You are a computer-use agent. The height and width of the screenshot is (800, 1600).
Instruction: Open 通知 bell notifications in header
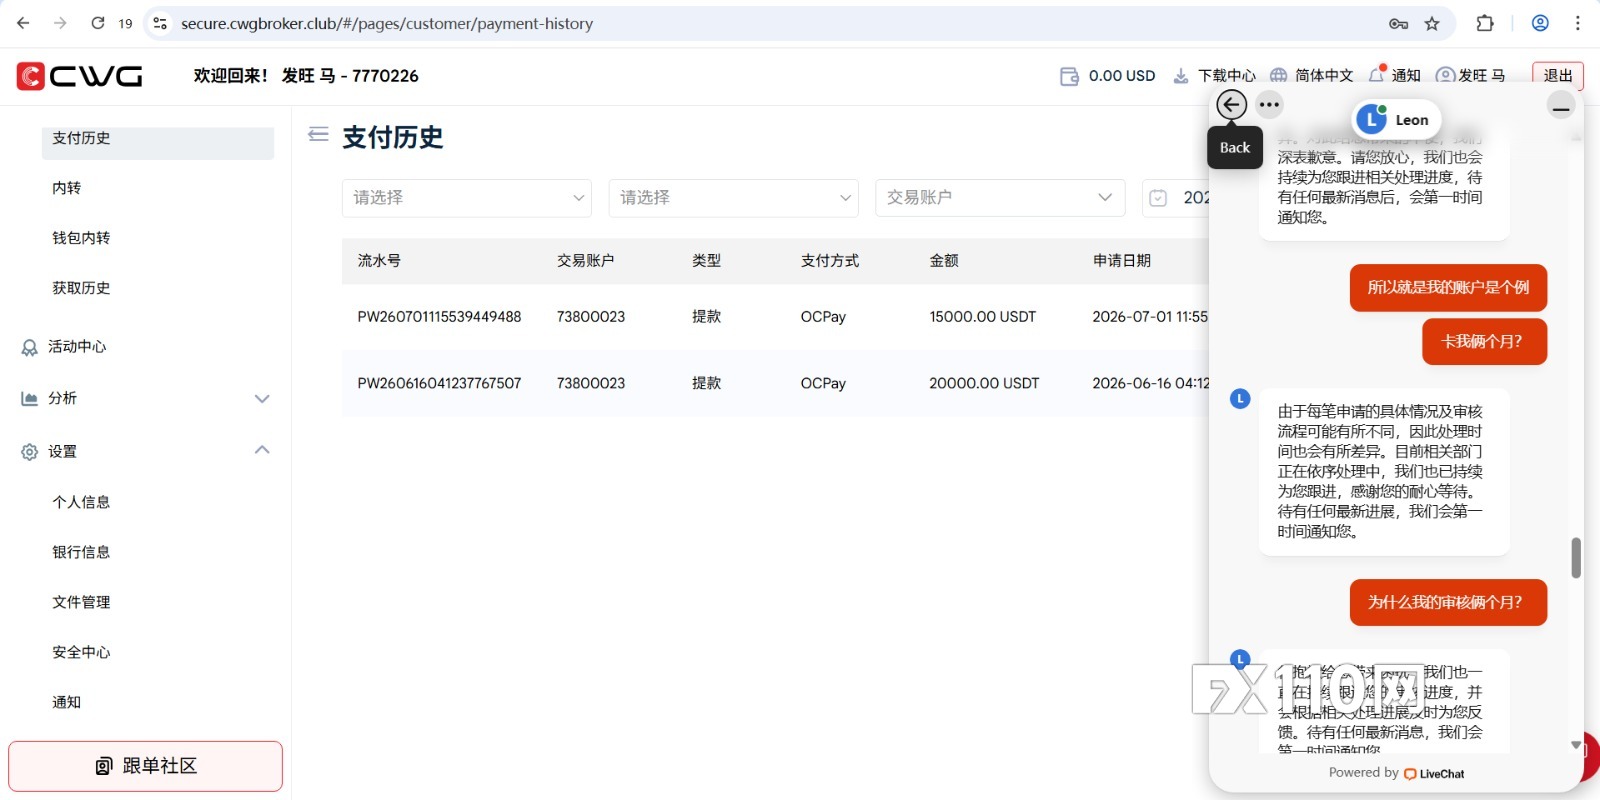click(x=1394, y=76)
